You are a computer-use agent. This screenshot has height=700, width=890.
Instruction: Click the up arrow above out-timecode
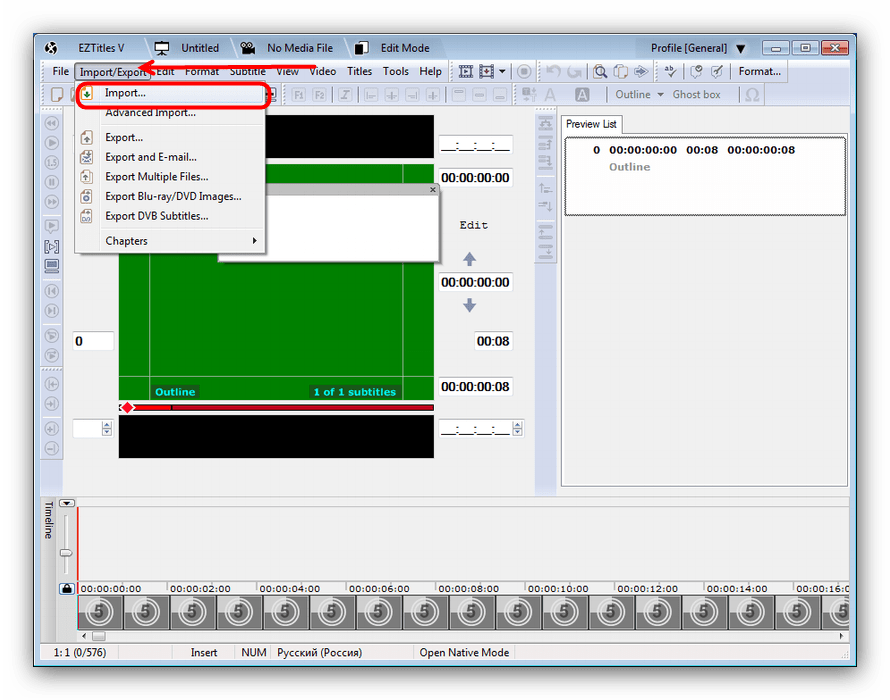[x=469, y=259]
